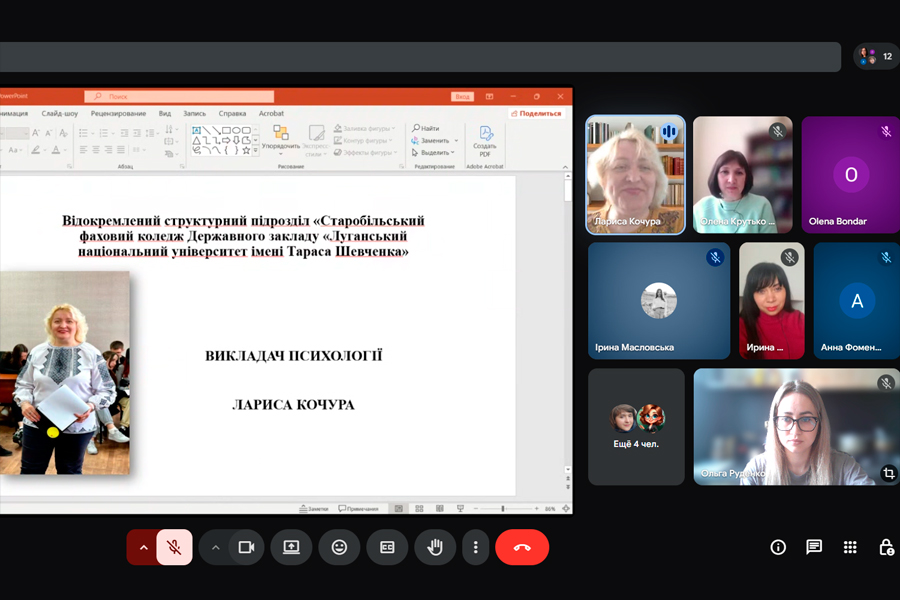The height and width of the screenshot is (600, 900).
Task: Open more options three-dot menu
Action: 475,547
